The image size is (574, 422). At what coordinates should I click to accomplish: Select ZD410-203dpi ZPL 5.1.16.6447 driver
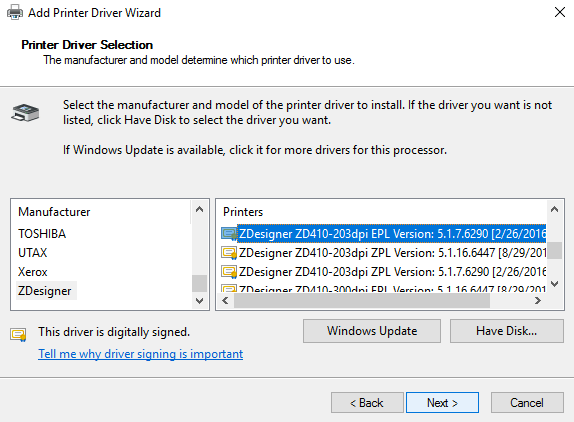[392, 253]
